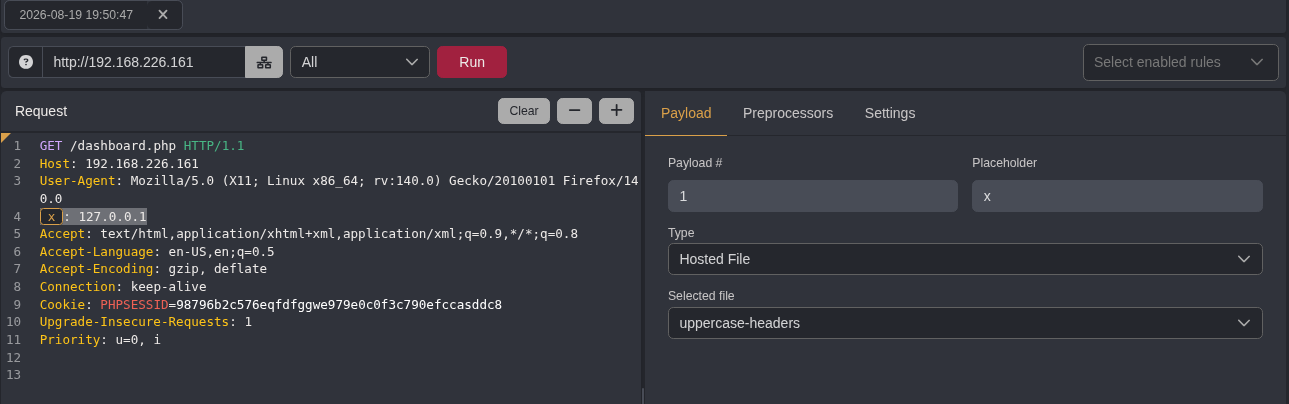Edit the target URL http://192.168.226.161 field

point(144,62)
